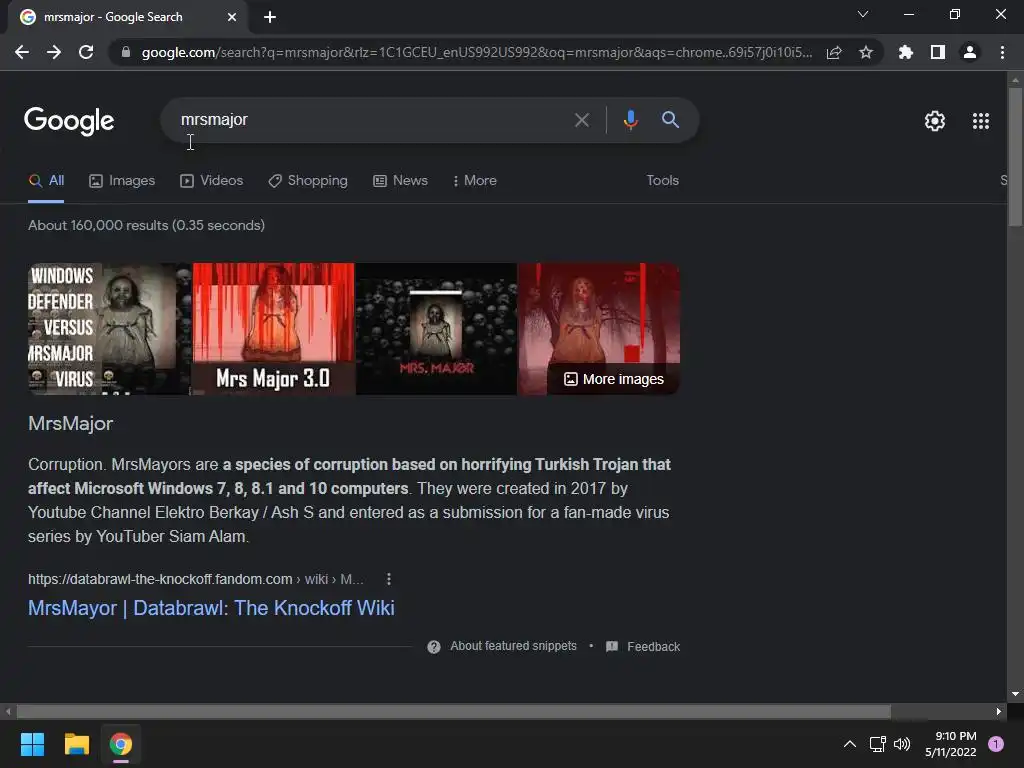Click the MrsMajor heading text
1024x768 pixels.
click(71, 423)
